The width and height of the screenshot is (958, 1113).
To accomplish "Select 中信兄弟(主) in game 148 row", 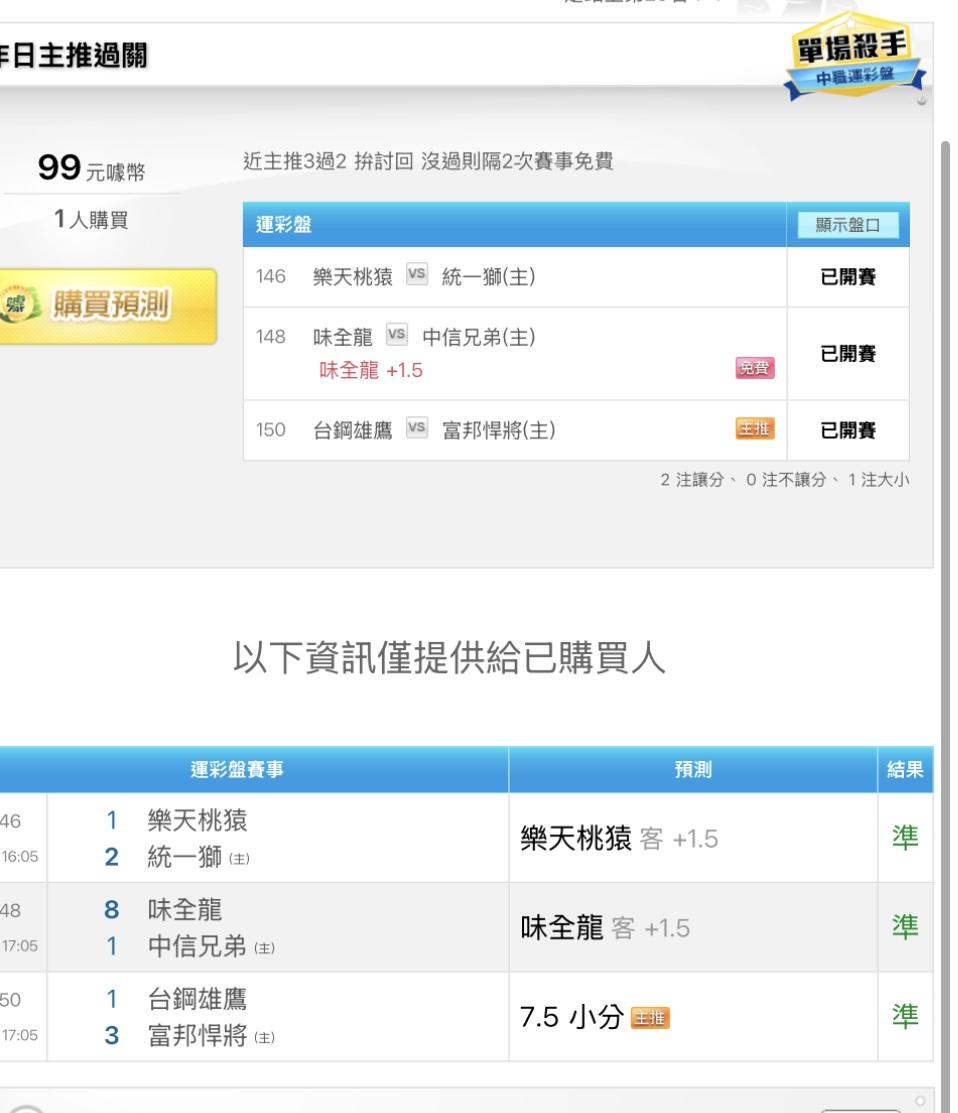I will click(478, 336).
